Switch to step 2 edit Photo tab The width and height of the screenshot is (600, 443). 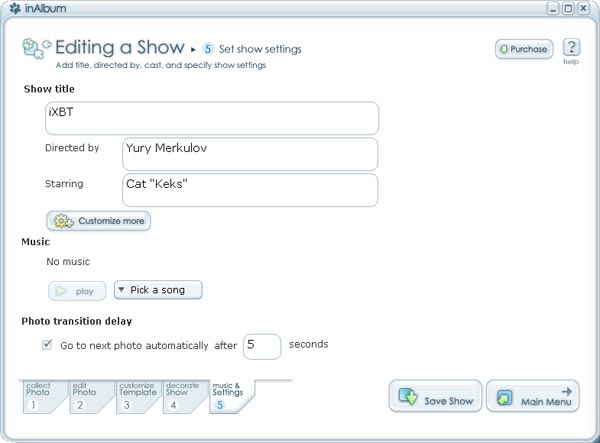[x=89, y=397]
